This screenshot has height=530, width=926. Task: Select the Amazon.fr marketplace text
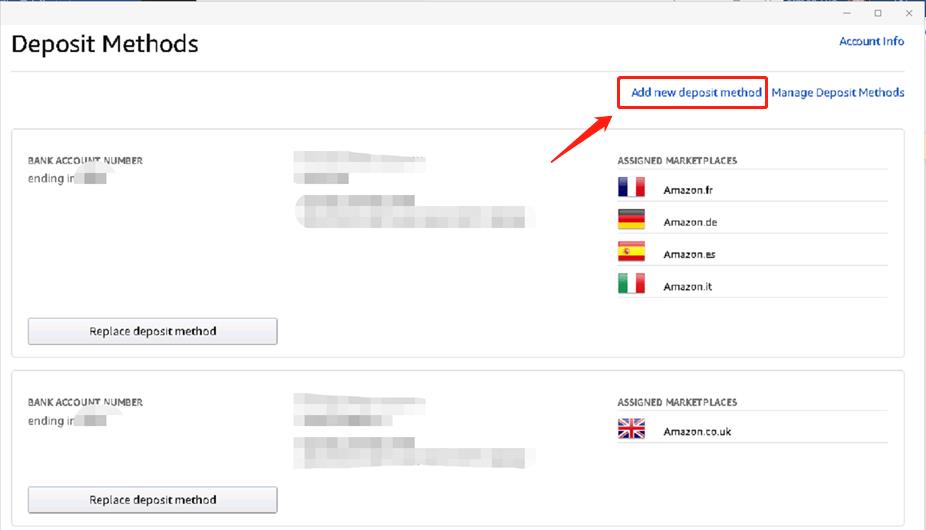point(688,190)
